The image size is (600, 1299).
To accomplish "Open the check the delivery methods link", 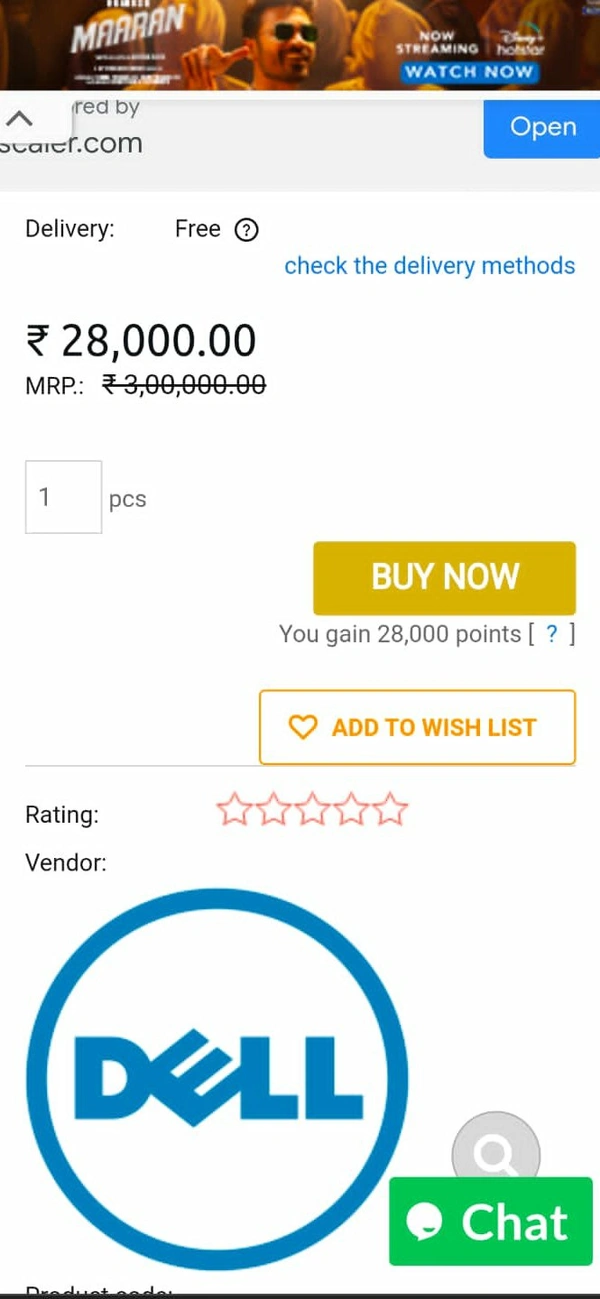I will (429, 266).
